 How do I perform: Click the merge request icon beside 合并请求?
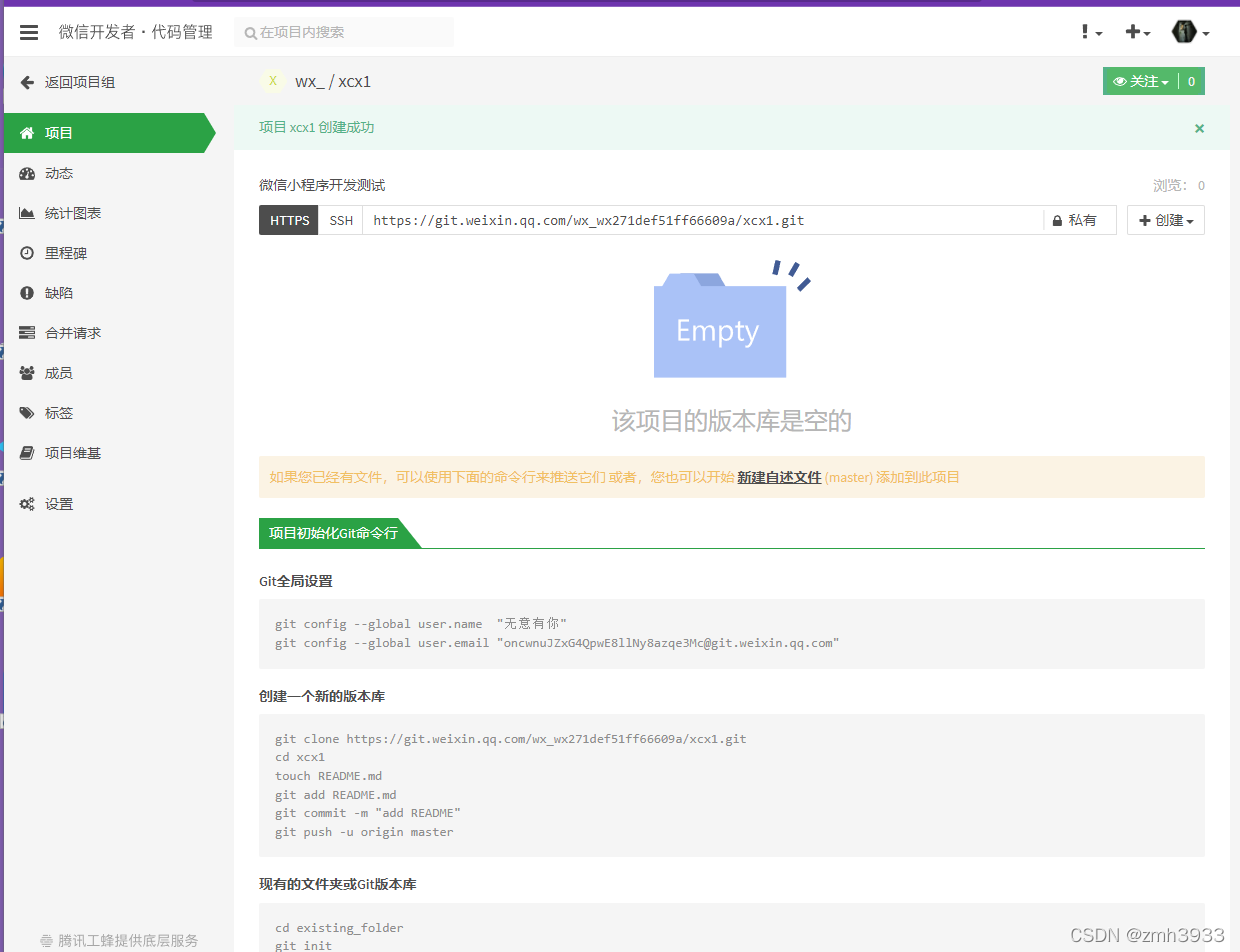[27, 333]
